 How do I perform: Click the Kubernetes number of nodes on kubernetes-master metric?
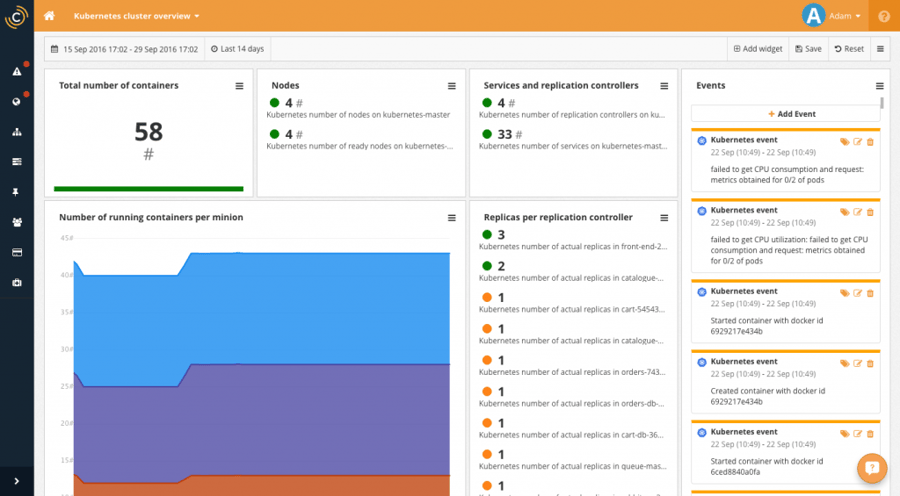point(358,115)
